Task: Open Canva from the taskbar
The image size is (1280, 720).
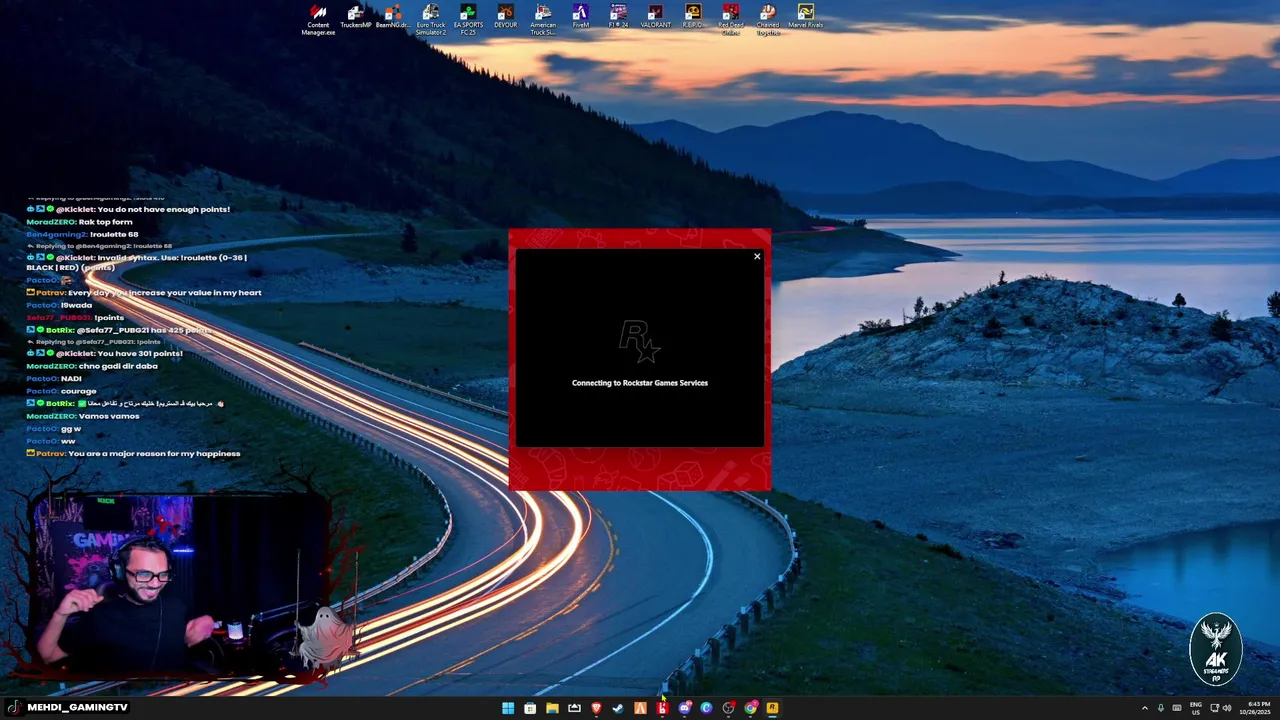Action: tap(706, 708)
